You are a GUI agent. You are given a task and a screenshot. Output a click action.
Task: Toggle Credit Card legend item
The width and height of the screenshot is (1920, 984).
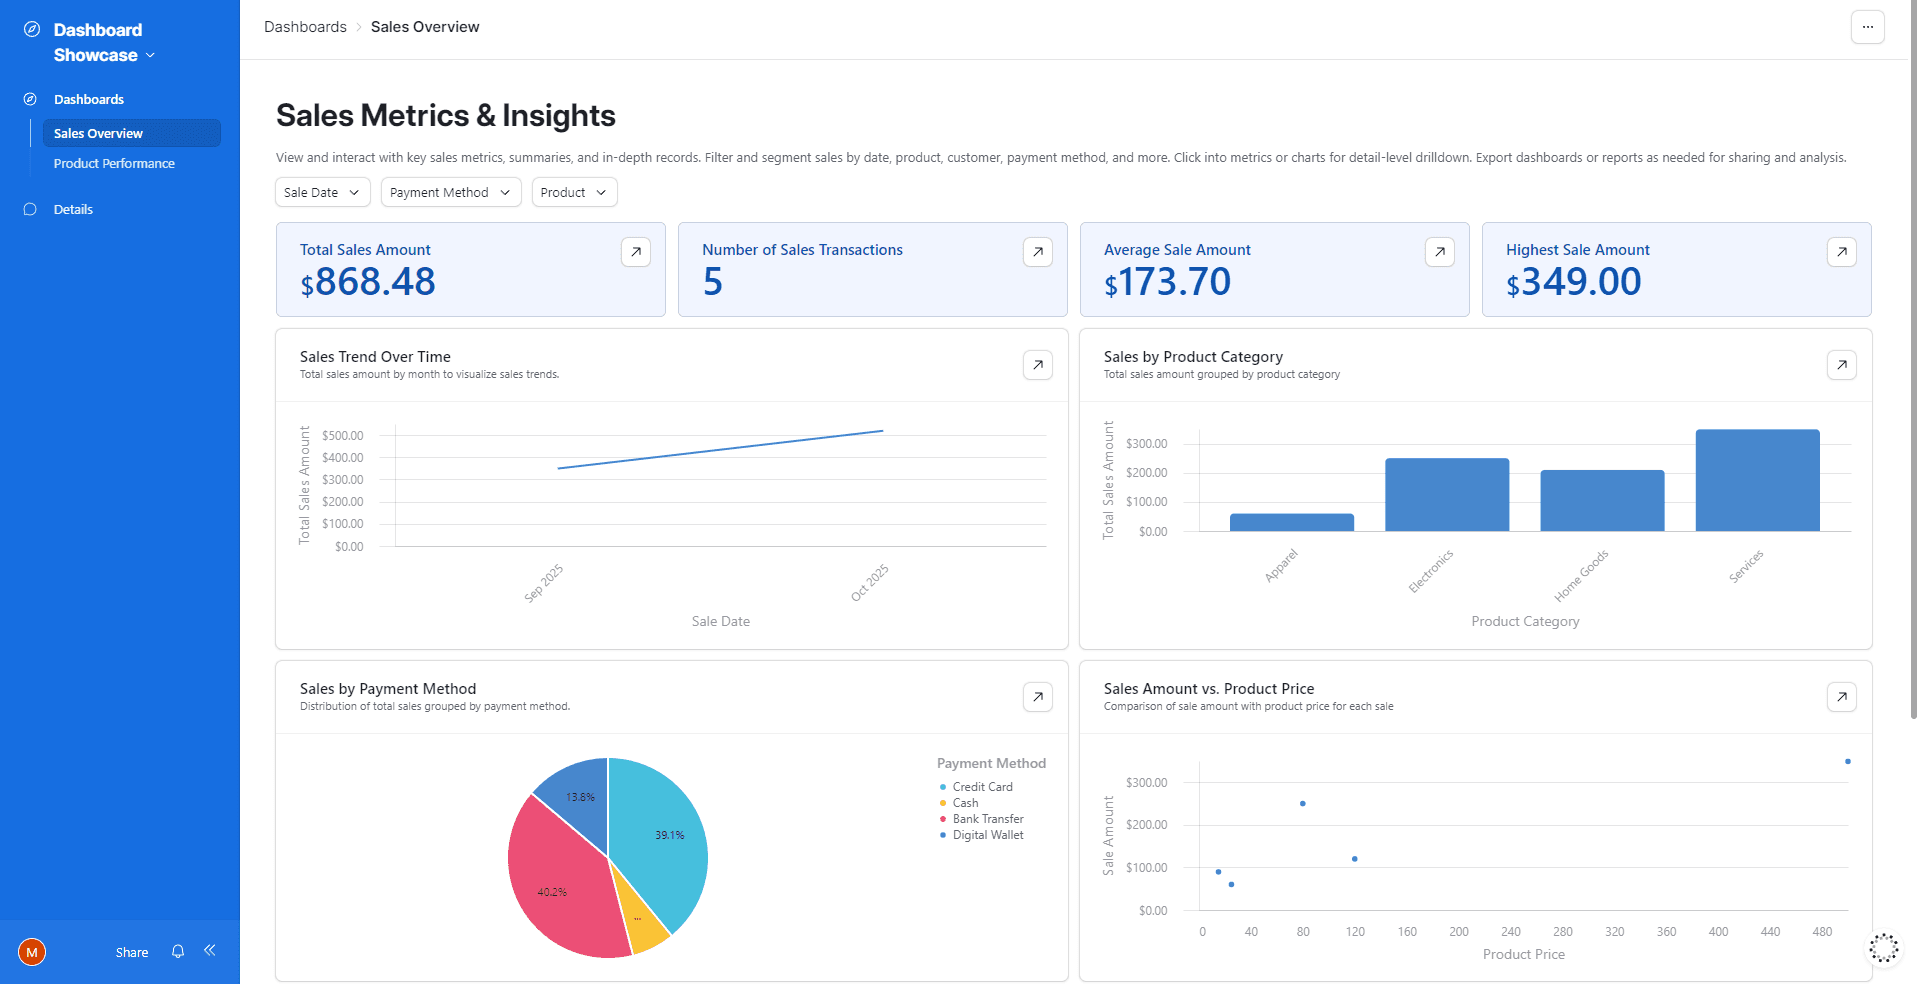click(x=982, y=787)
